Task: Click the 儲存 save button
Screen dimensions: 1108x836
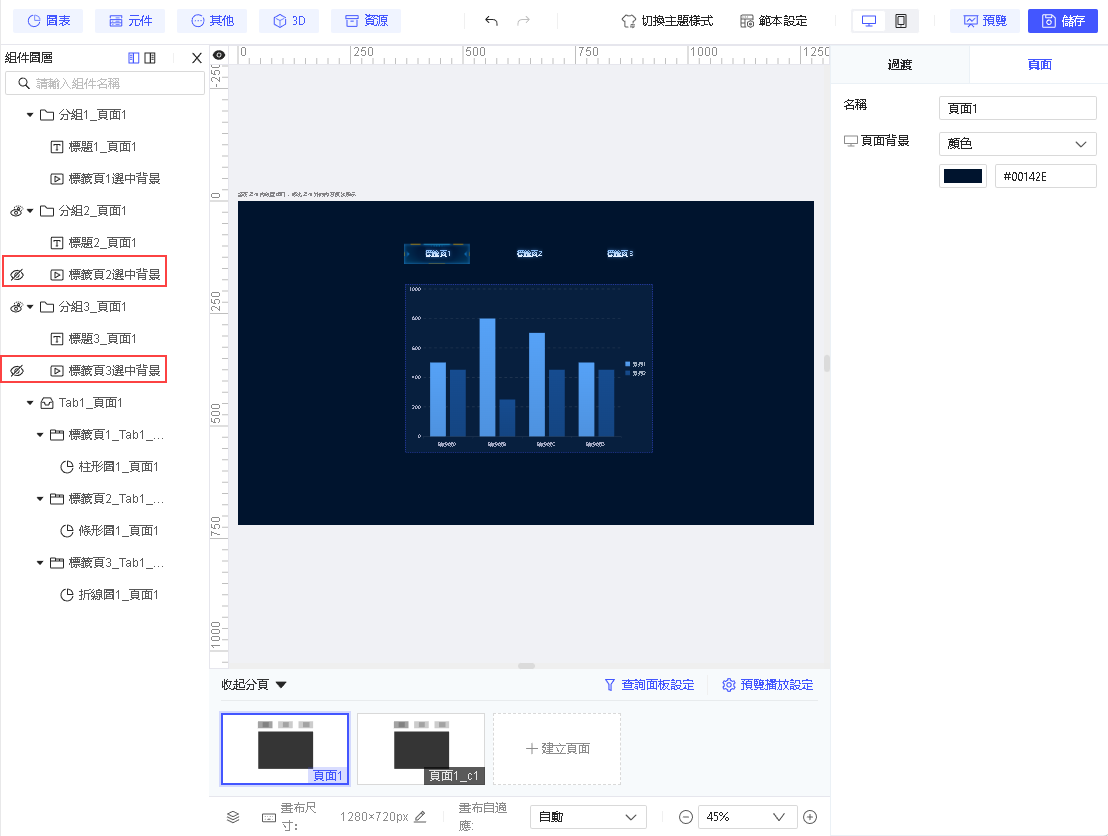Action: point(1063,21)
